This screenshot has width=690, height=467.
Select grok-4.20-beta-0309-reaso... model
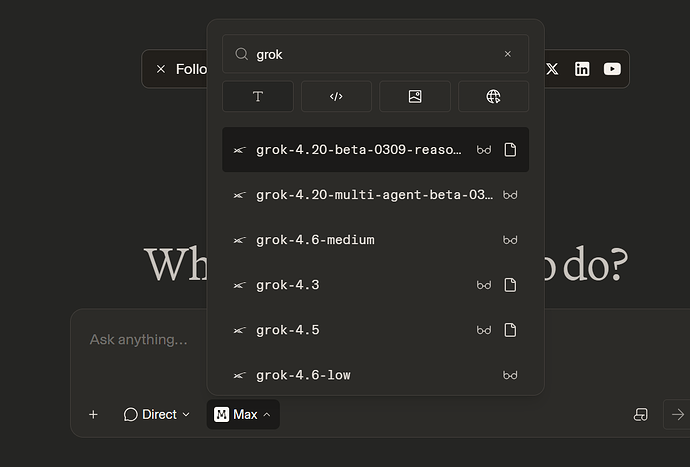click(375, 150)
